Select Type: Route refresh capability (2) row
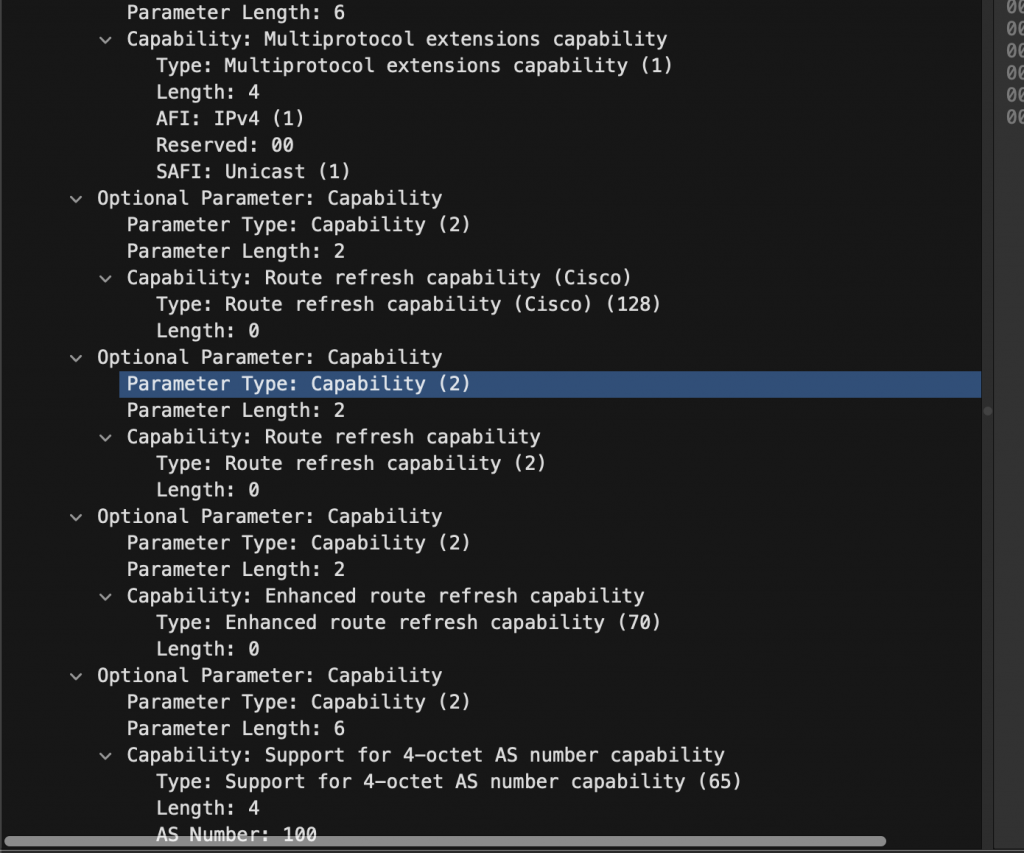Screen dimensions: 1024x853 pyautogui.click(x=350, y=463)
